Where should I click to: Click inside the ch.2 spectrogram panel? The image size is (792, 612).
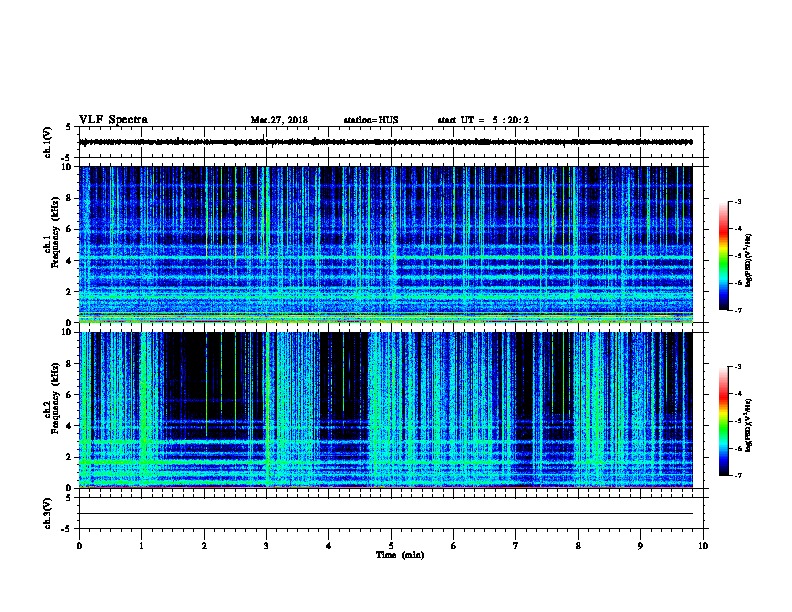(386, 410)
